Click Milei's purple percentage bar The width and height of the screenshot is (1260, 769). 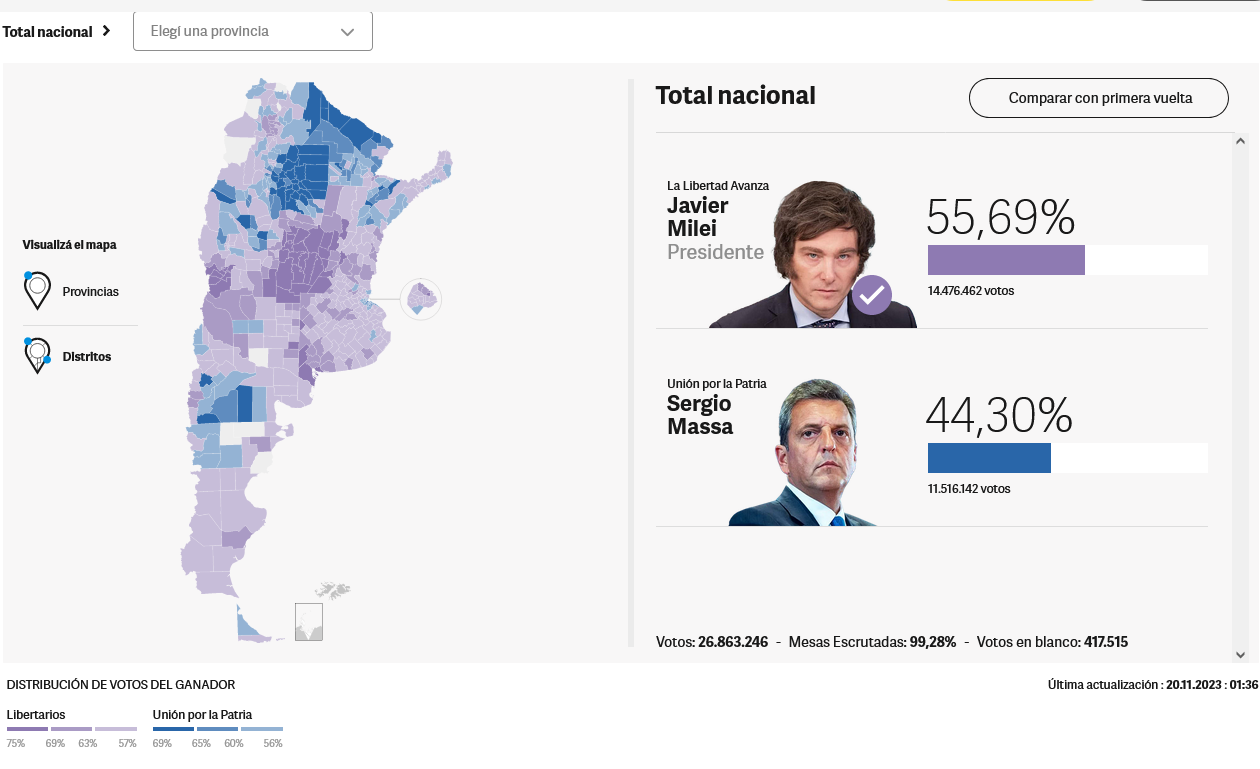point(1006,260)
